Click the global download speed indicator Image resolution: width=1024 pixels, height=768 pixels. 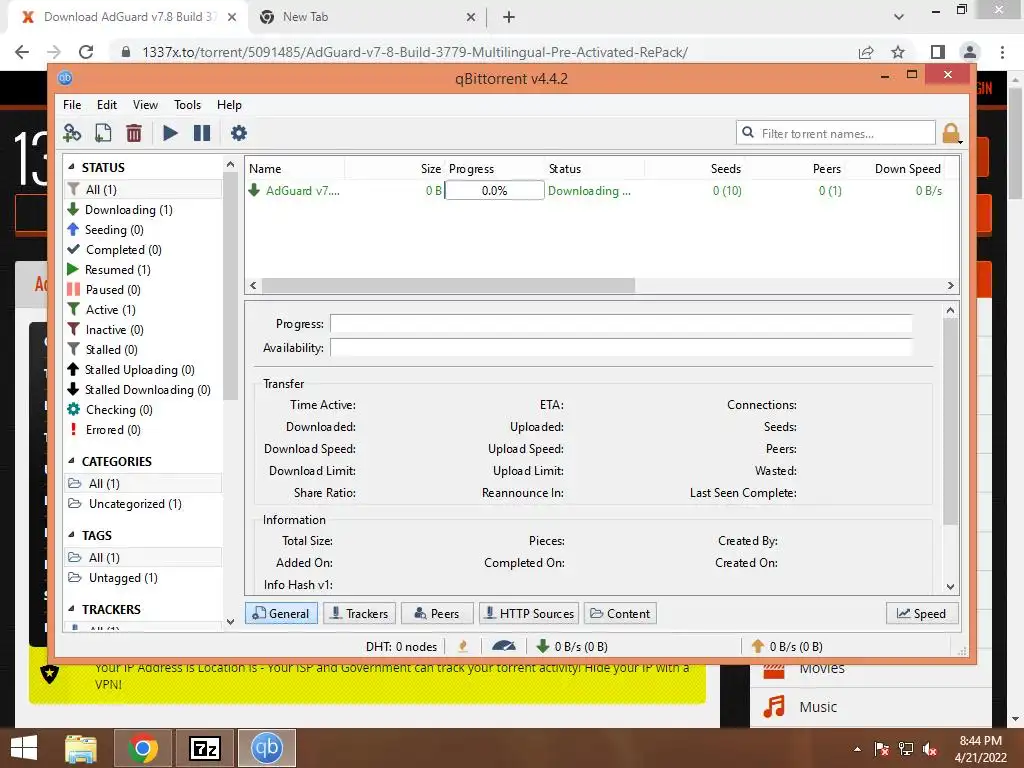(x=572, y=647)
